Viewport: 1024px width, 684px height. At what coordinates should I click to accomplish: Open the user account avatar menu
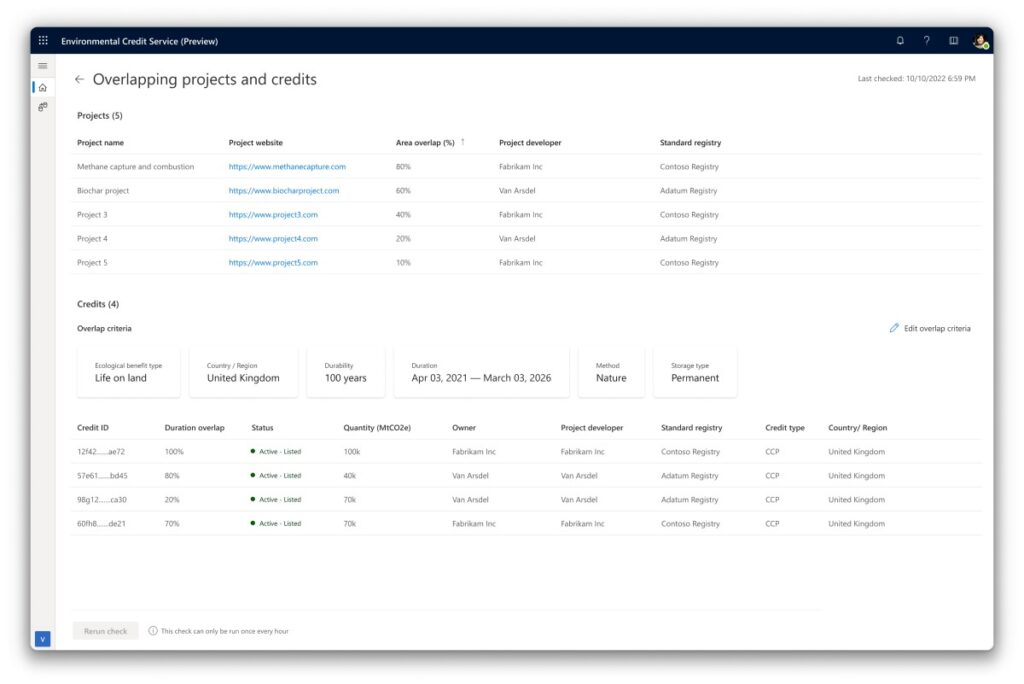979,41
